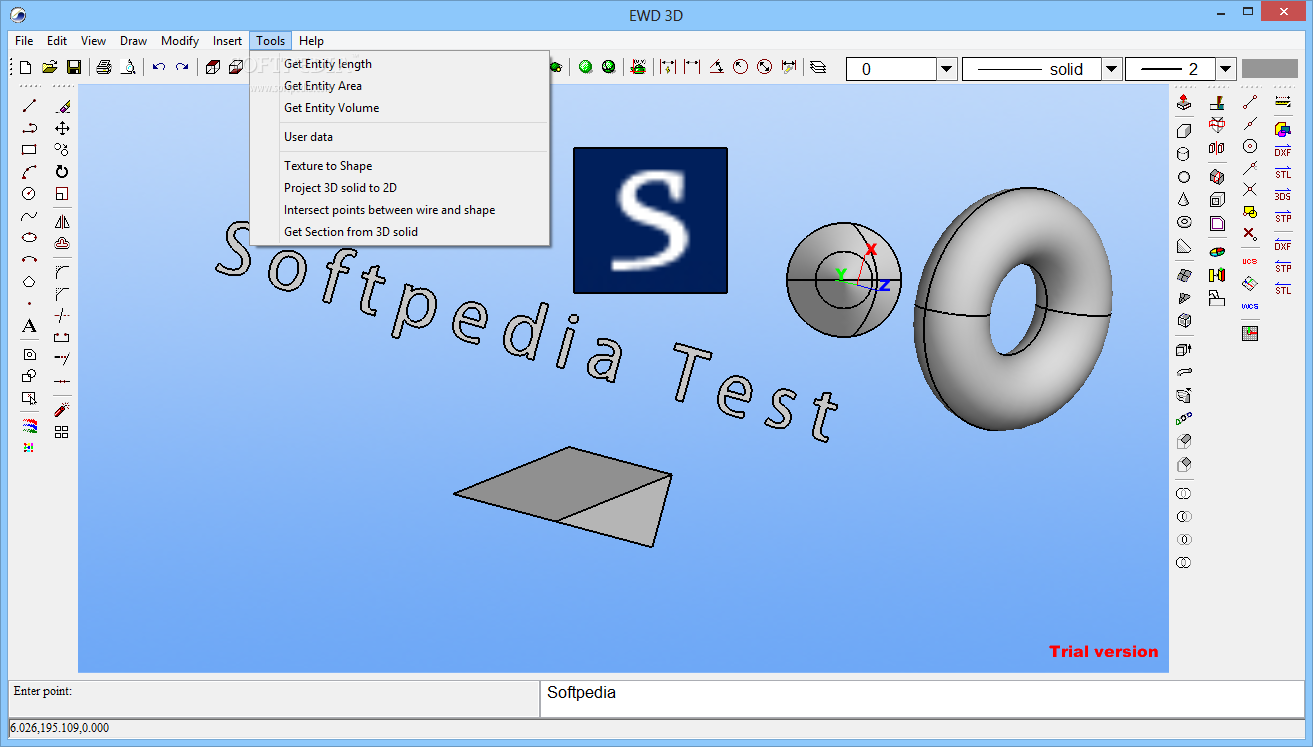This screenshot has height=747, width=1313.
Task: Create a 3D cylinder solid
Action: coord(1184,154)
